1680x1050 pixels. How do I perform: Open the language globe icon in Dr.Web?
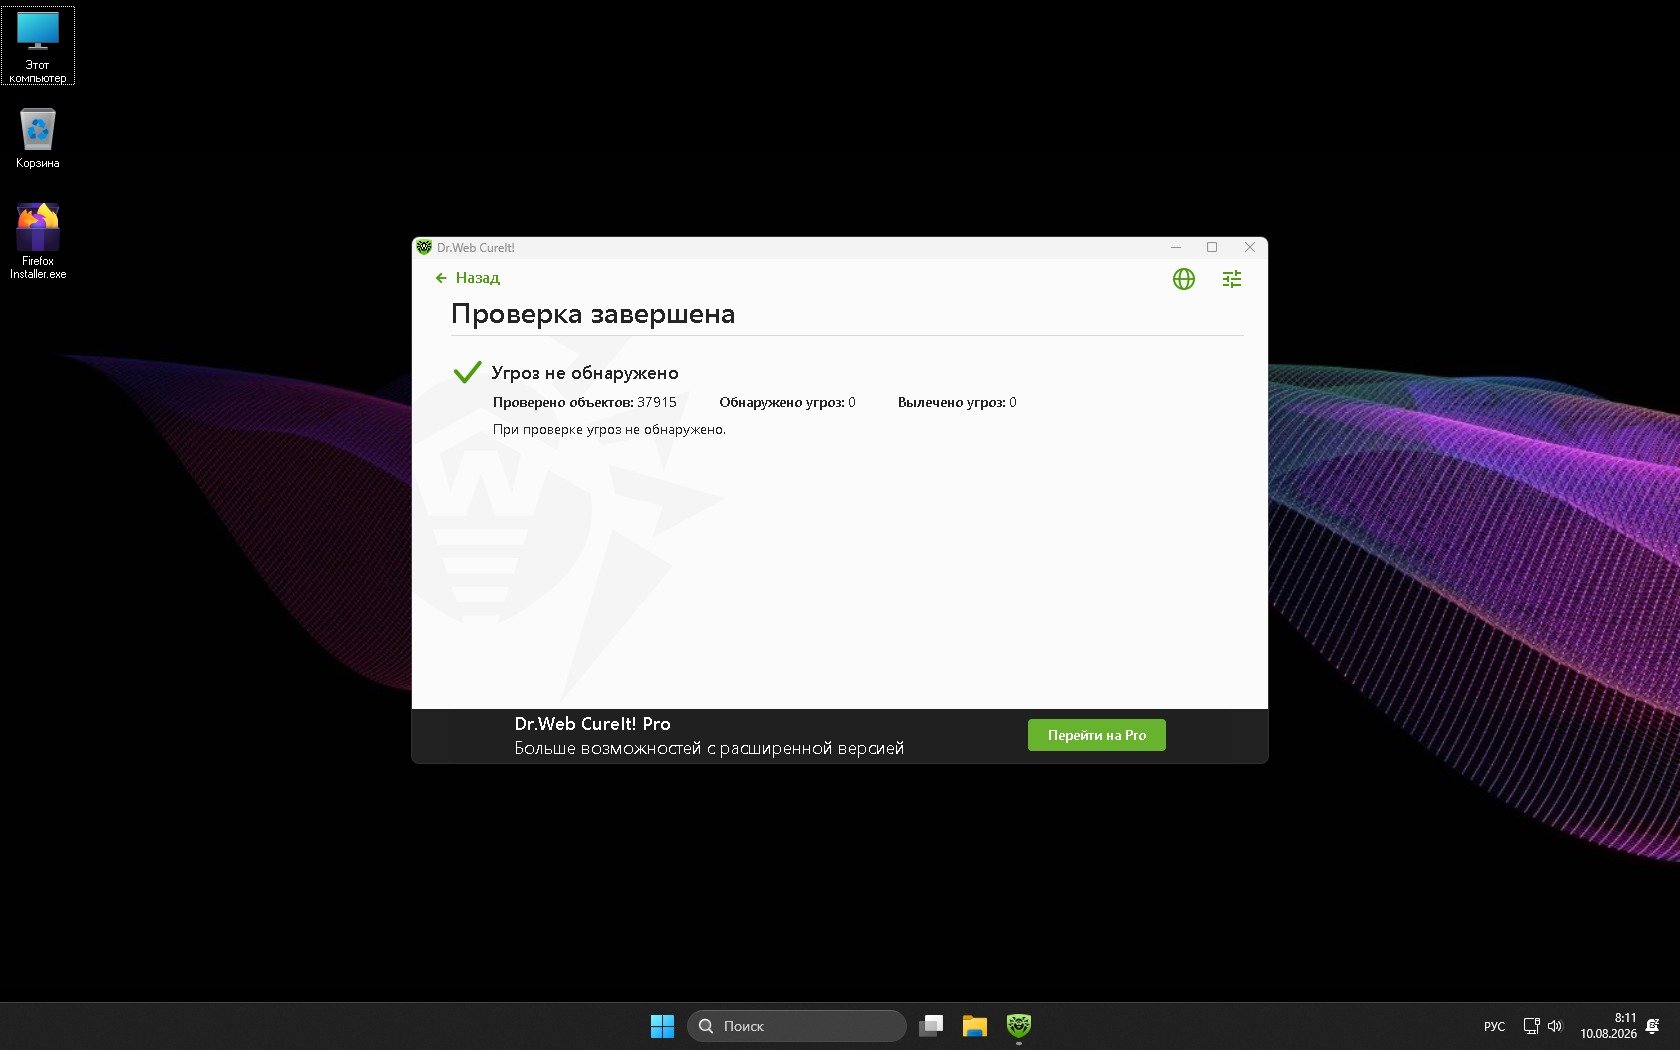pos(1183,279)
